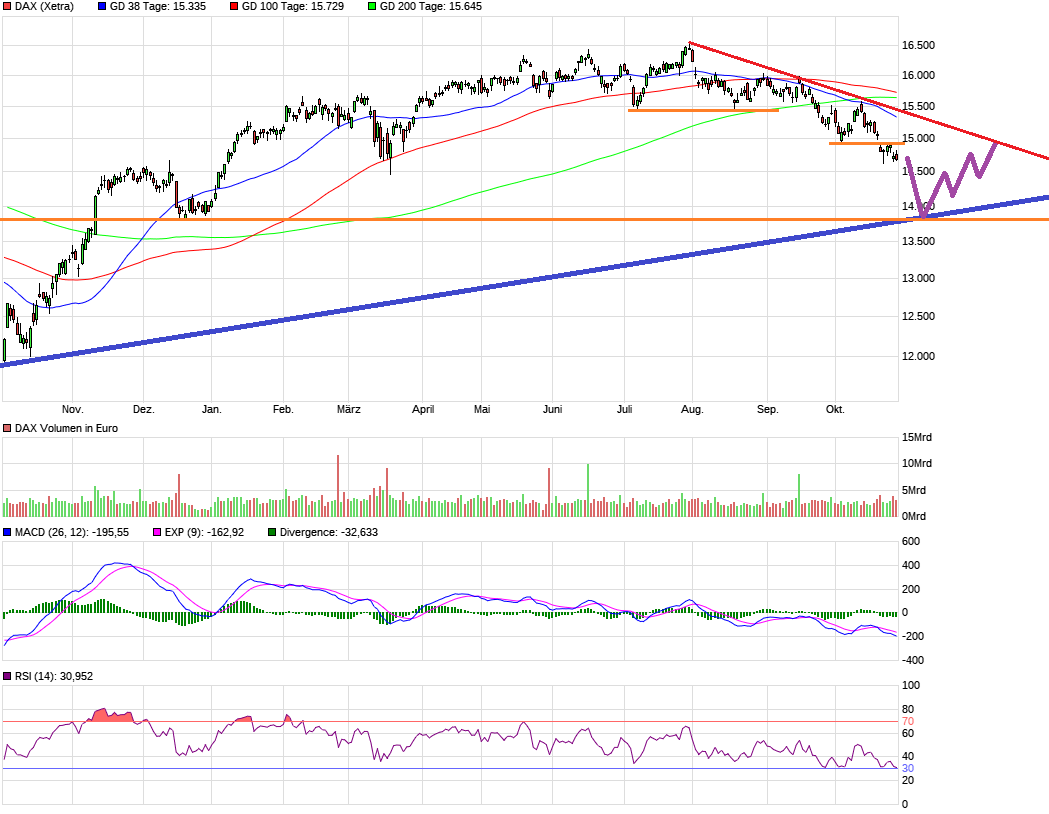Select the 'GD 100 Tage: 15.729' label
1049x814 pixels.
tap(292, 6)
